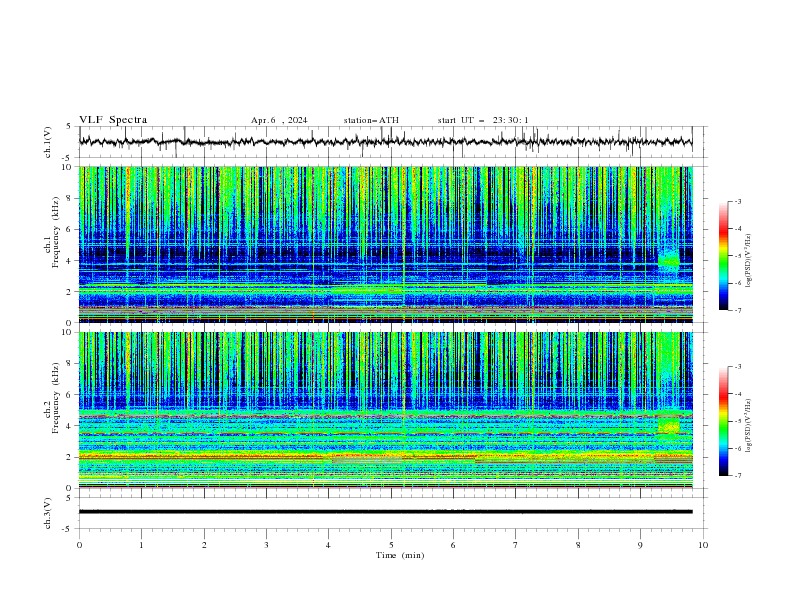Click the "-7" label on ch.2 colorbar

coord(737,475)
